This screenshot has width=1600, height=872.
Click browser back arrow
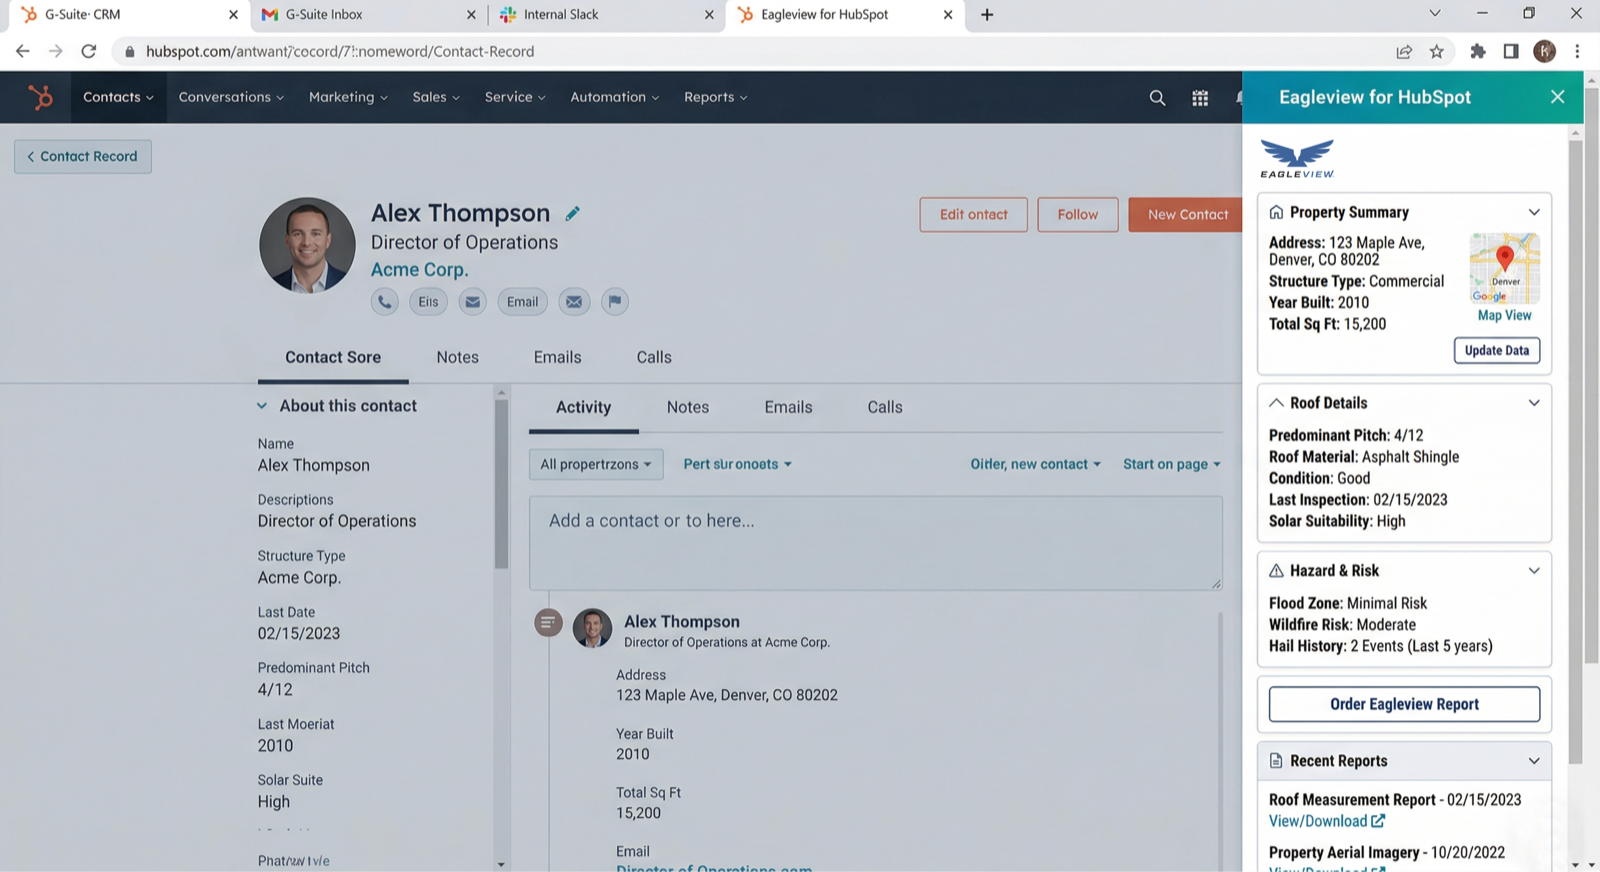(x=22, y=51)
